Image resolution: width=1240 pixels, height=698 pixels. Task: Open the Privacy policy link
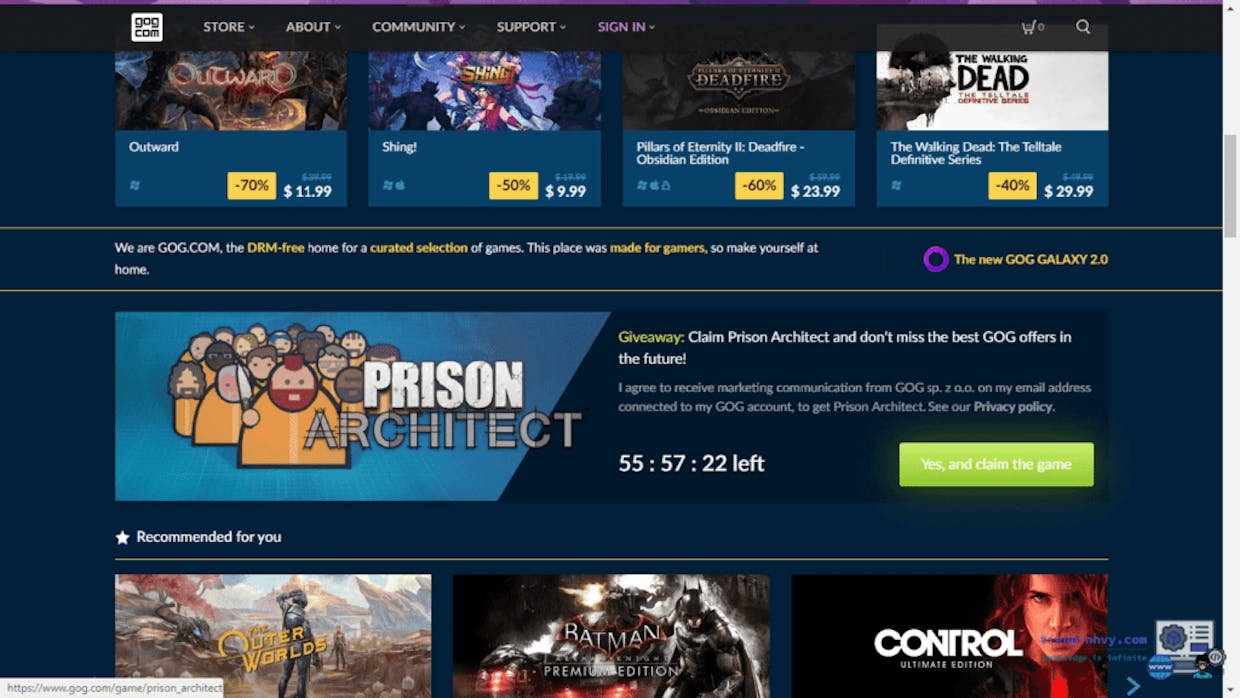point(1014,407)
